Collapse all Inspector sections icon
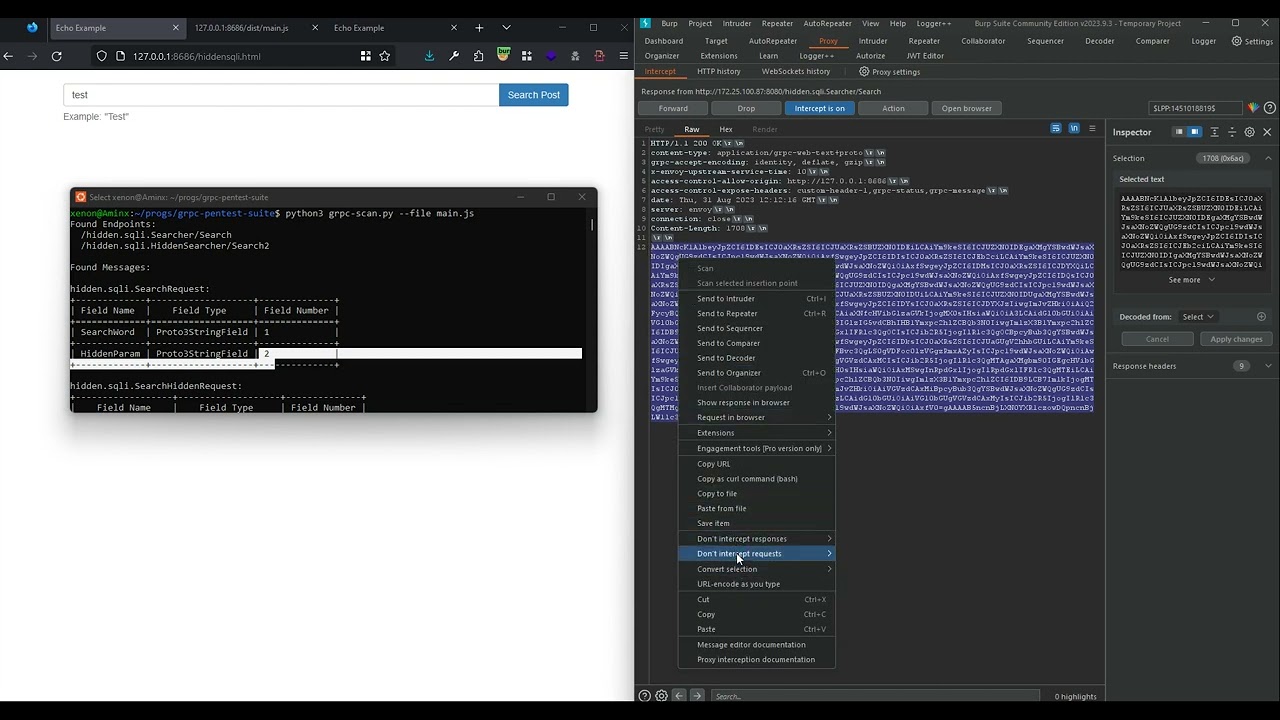 pyautogui.click(x=1232, y=132)
